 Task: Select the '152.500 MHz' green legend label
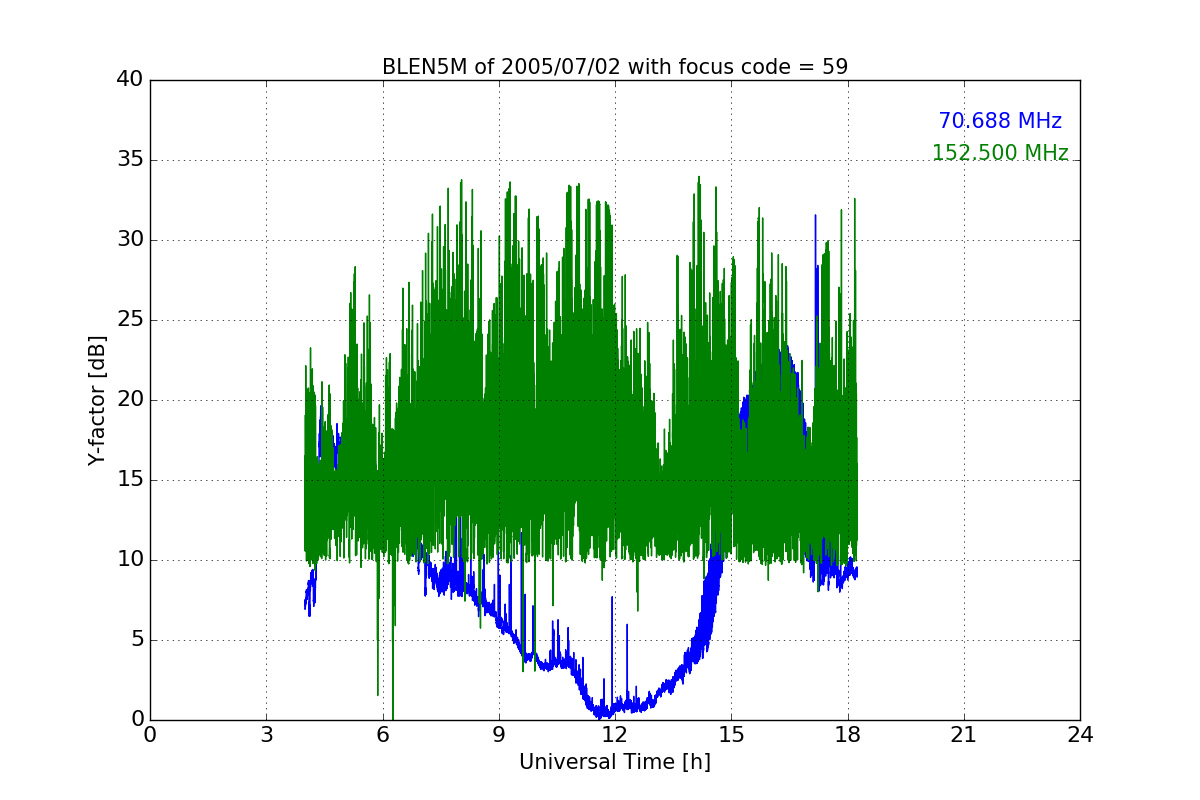pyautogui.click(x=1000, y=153)
